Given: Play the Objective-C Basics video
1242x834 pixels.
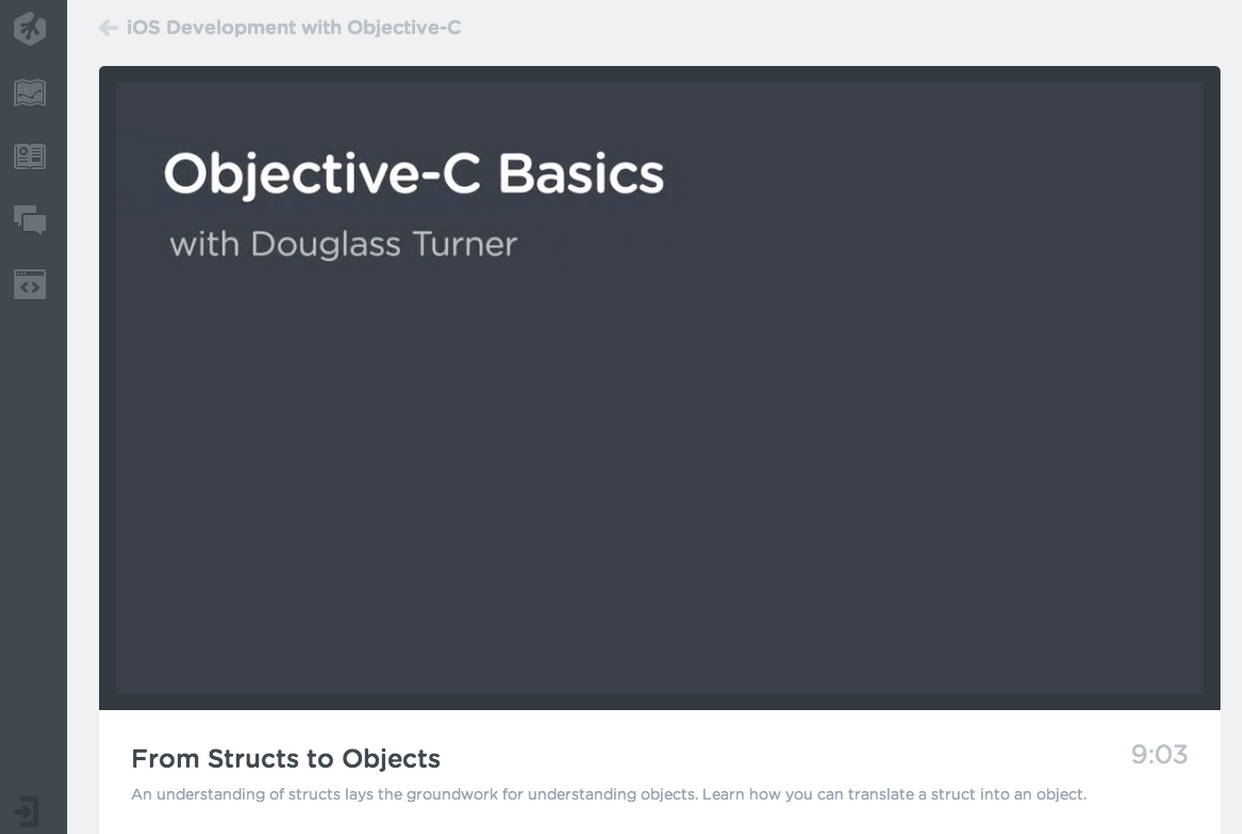Looking at the screenshot, I should [659, 388].
